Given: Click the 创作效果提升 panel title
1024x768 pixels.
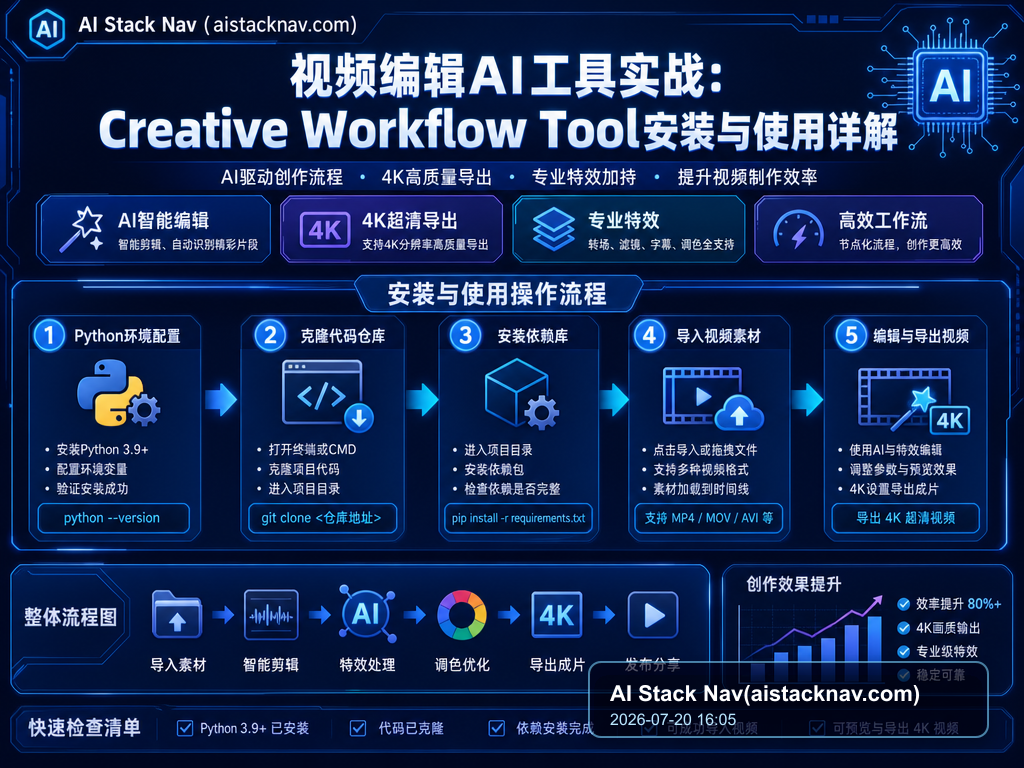Looking at the screenshot, I should coord(793,584).
